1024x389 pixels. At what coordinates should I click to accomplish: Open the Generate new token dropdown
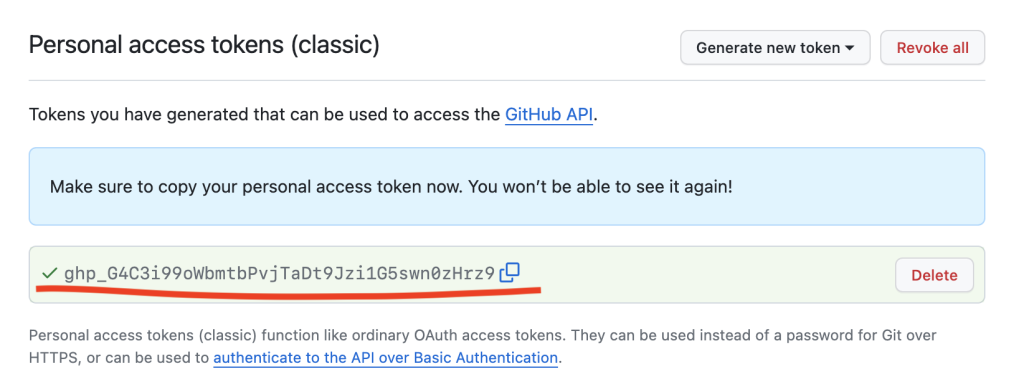(775, 48)
